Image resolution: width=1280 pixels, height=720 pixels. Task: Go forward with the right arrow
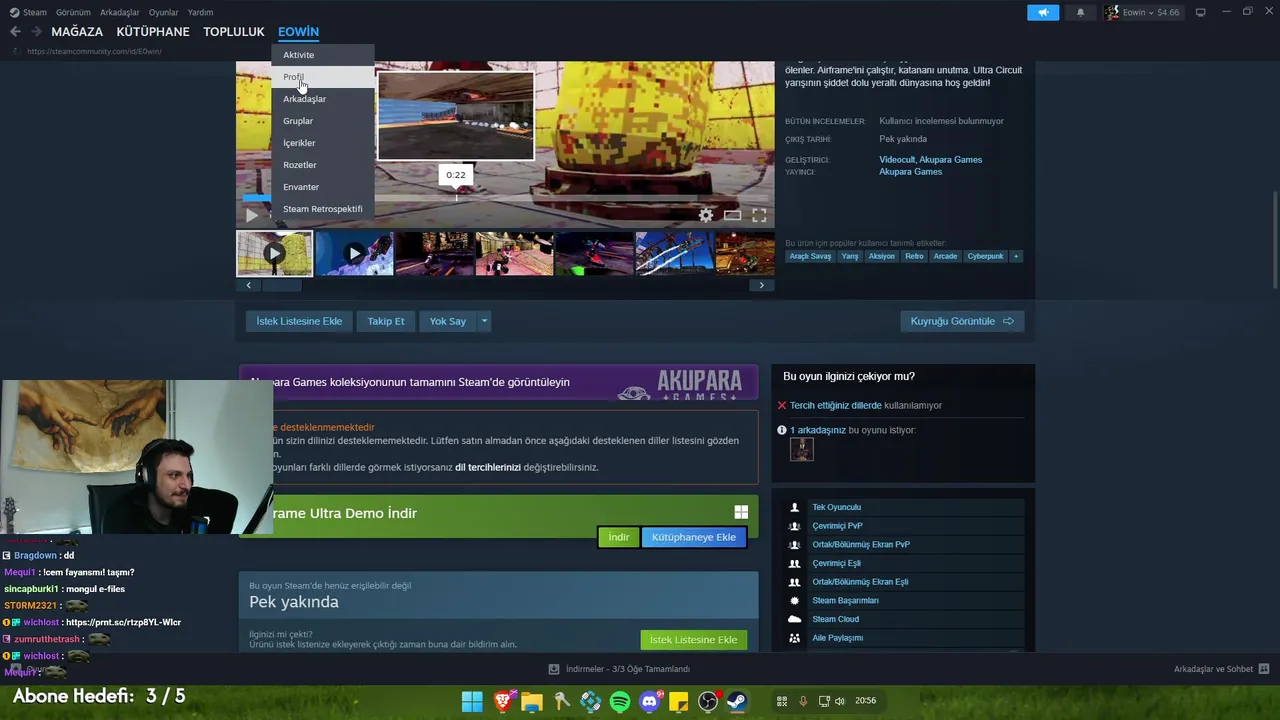click(x=36, y=32)
